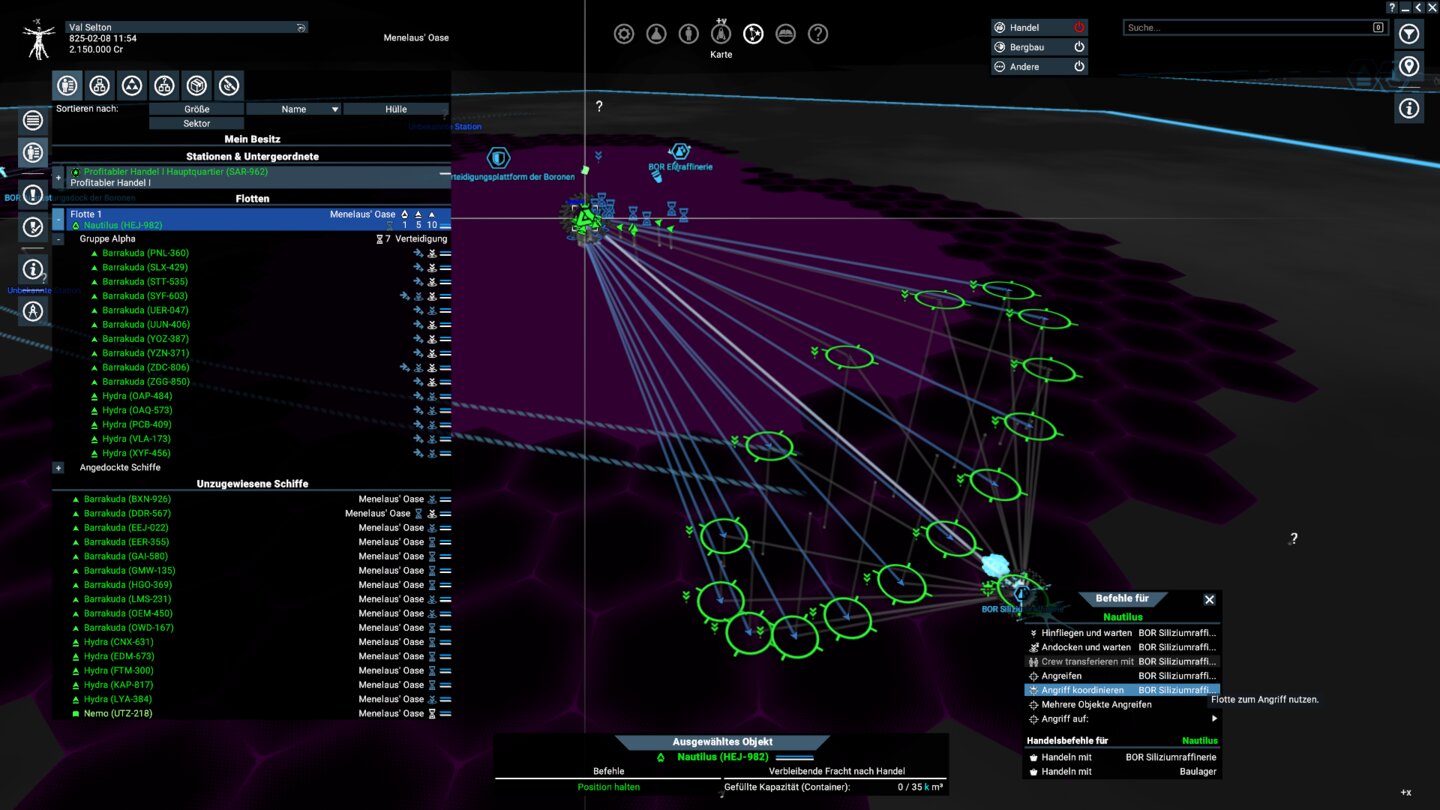
Task: Select 'Angriff koordinieren' order
Action: (x=1122, y=690)
